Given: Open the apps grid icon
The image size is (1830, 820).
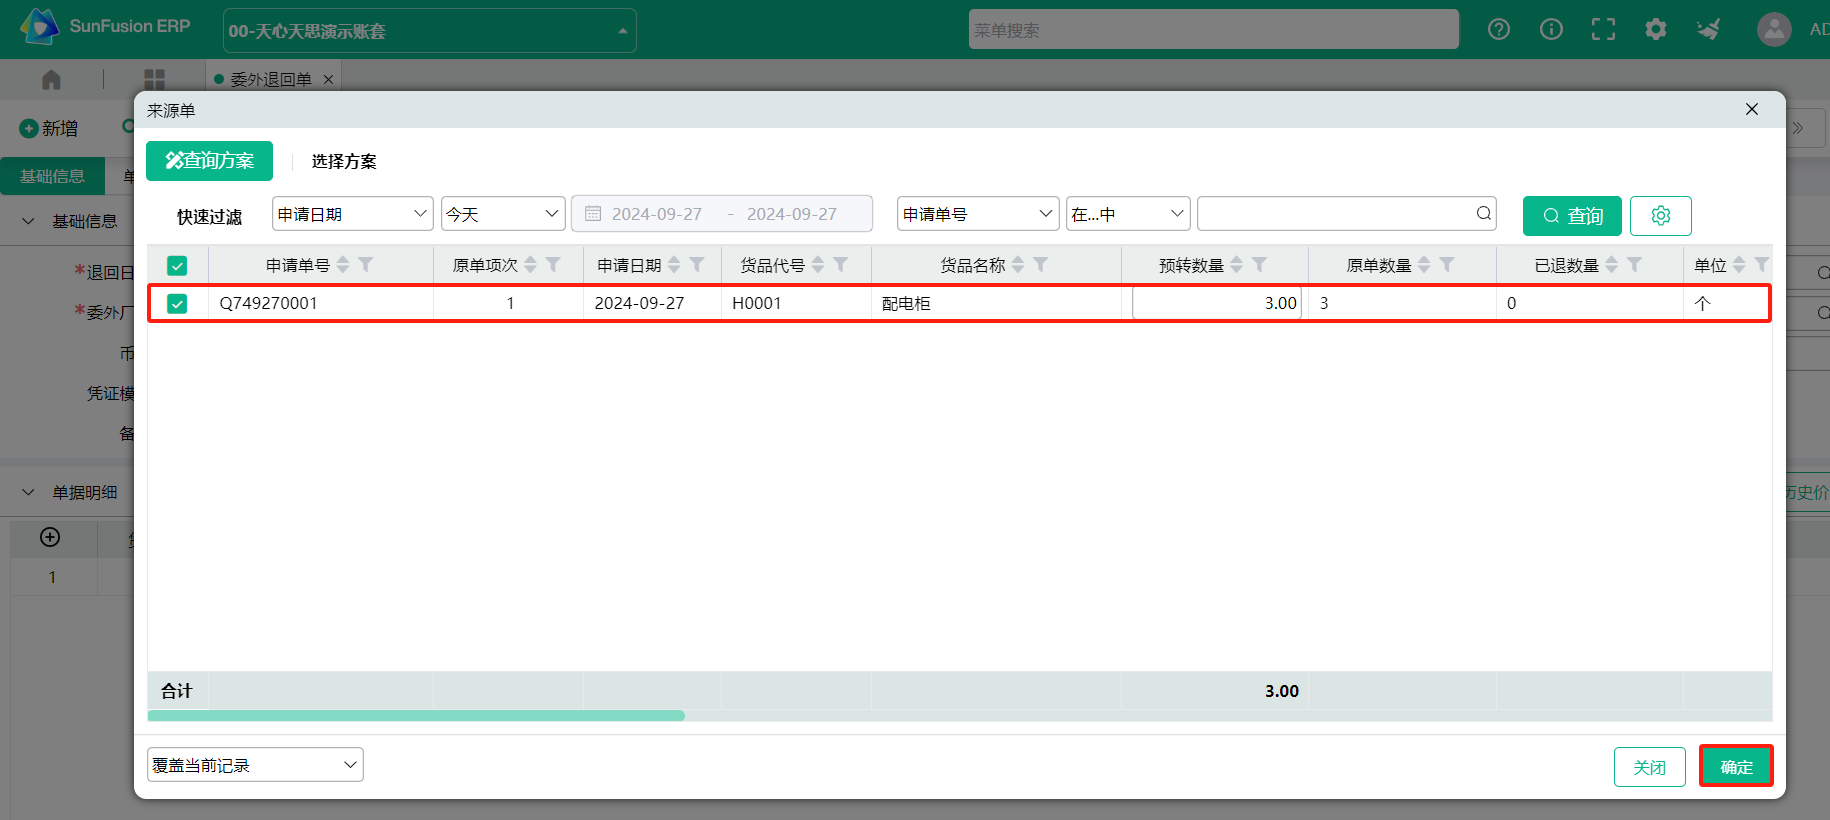Looking at the screenshot, I should [154, 79].
